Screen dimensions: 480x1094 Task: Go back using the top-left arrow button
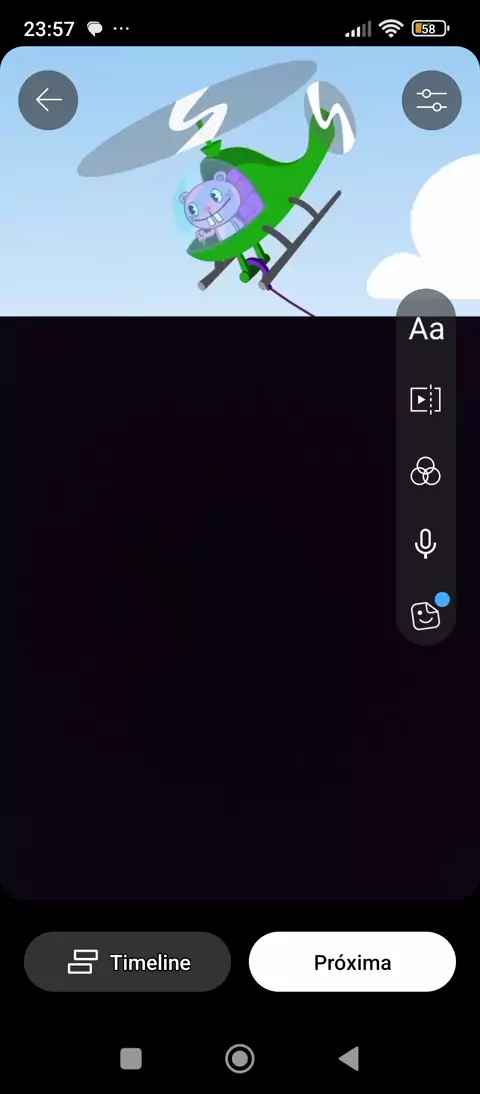[48, 100]
